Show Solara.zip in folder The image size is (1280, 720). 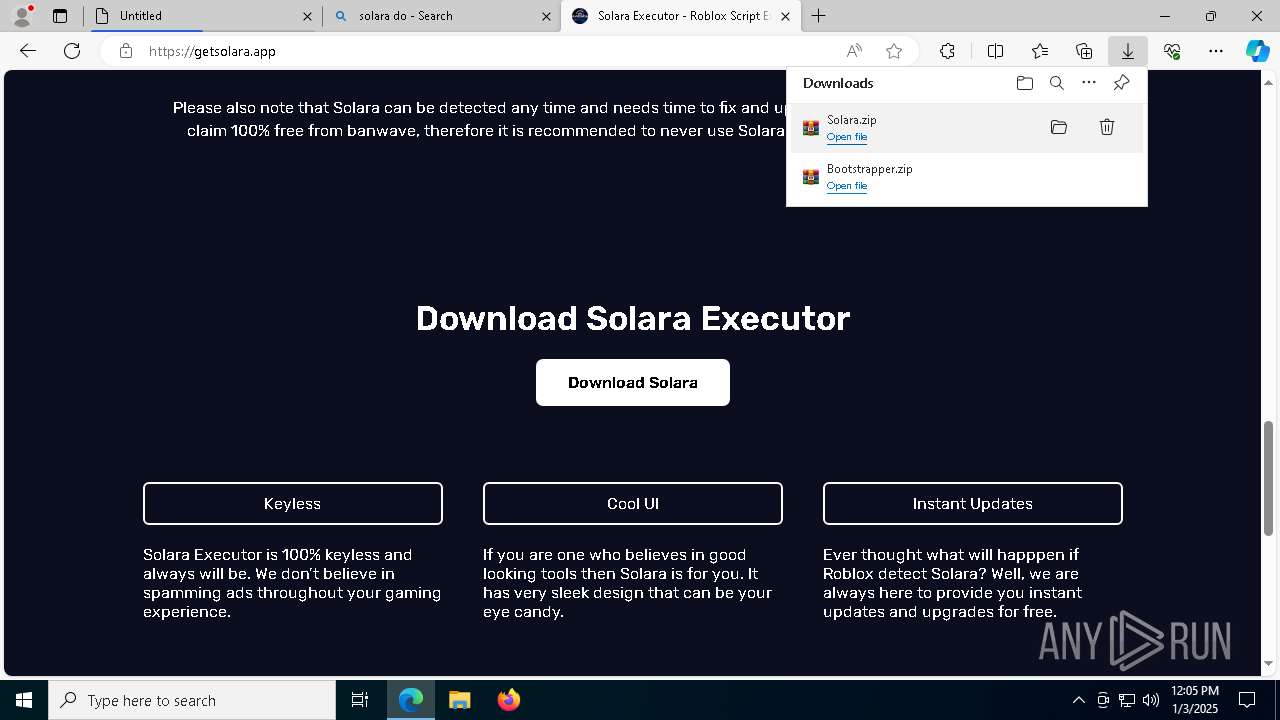[1059, 127]
